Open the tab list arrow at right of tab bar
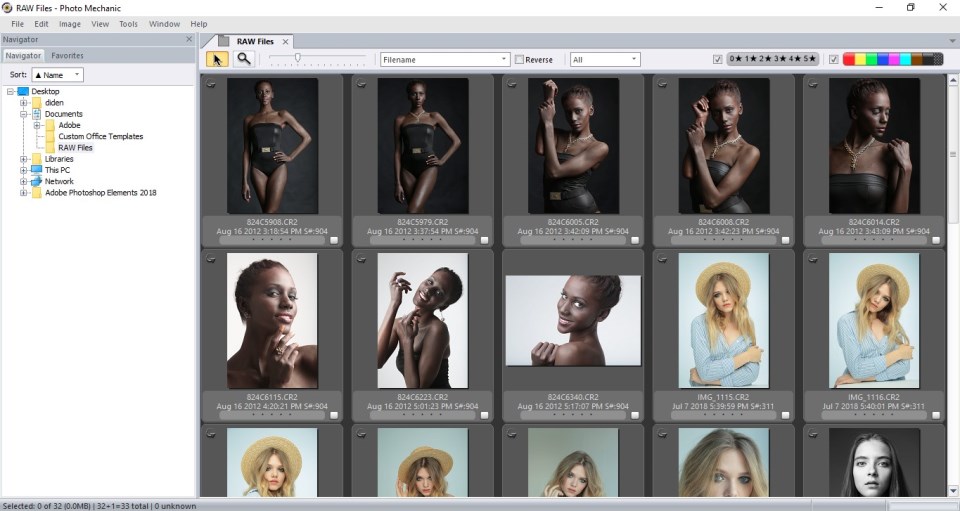The height and width of the screenshot is (511, 960). pos(953,41)
